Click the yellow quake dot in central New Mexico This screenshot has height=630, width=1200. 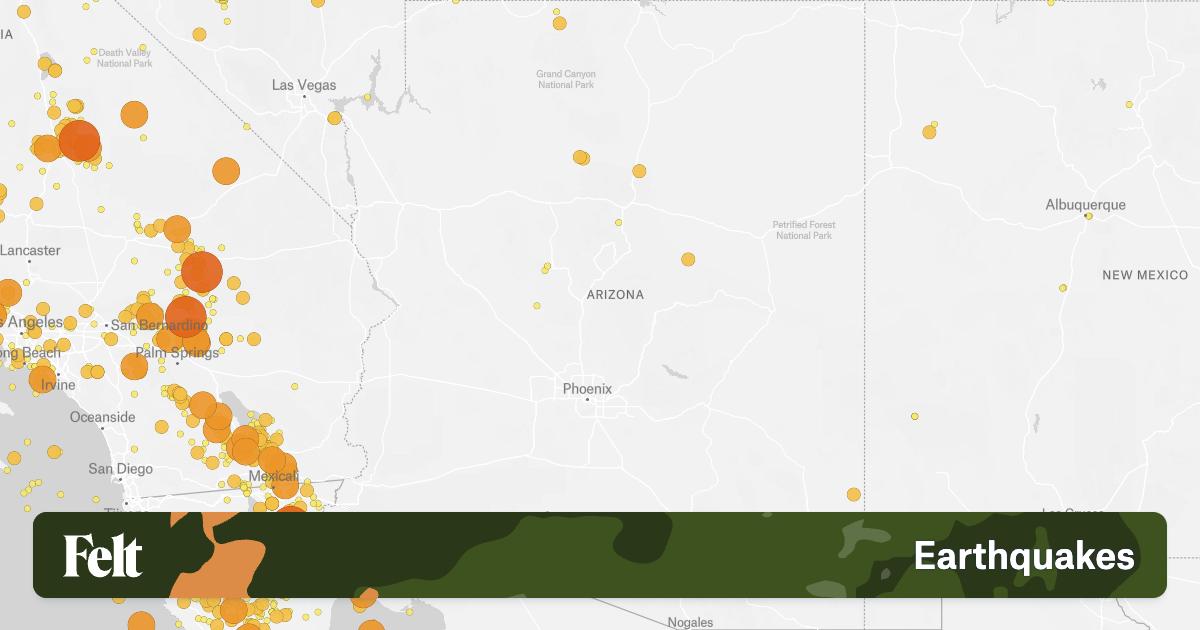pyautogui.click(x=1065, y=287)
